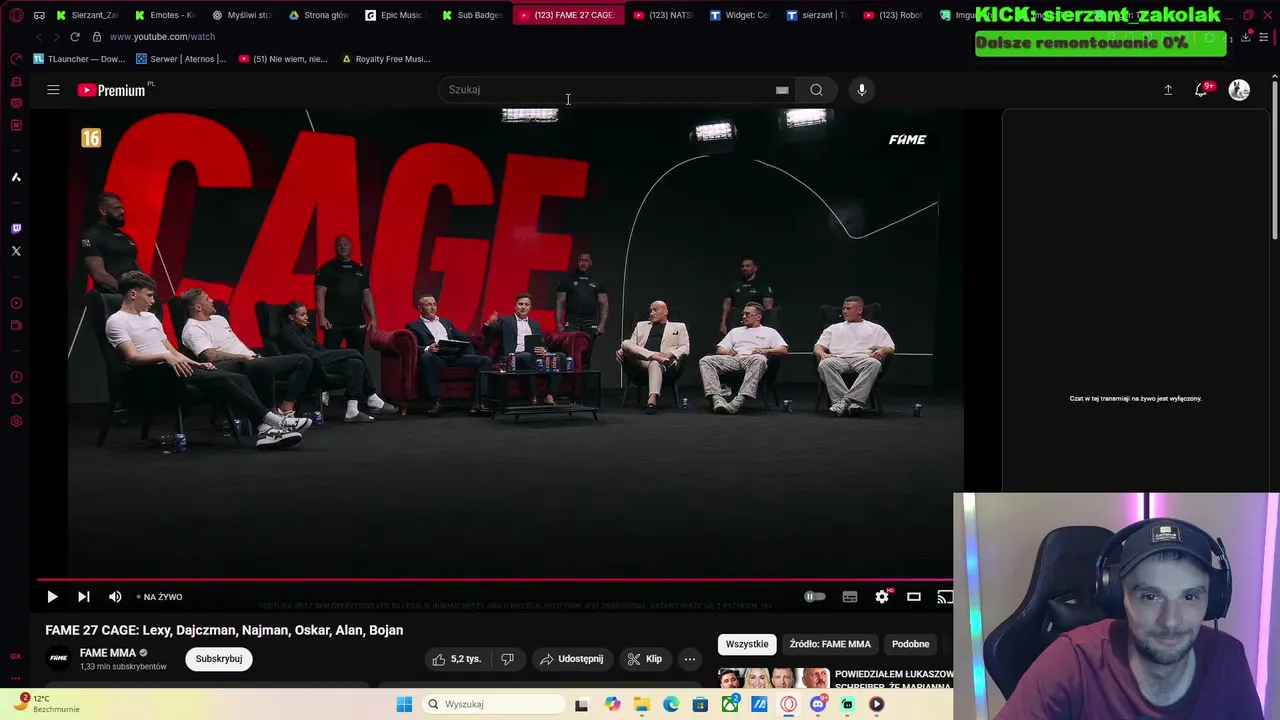Switch to the Sierzant_Zak browser tab
The width and height of the screenshot is (1280, 720).
[88, 15]
